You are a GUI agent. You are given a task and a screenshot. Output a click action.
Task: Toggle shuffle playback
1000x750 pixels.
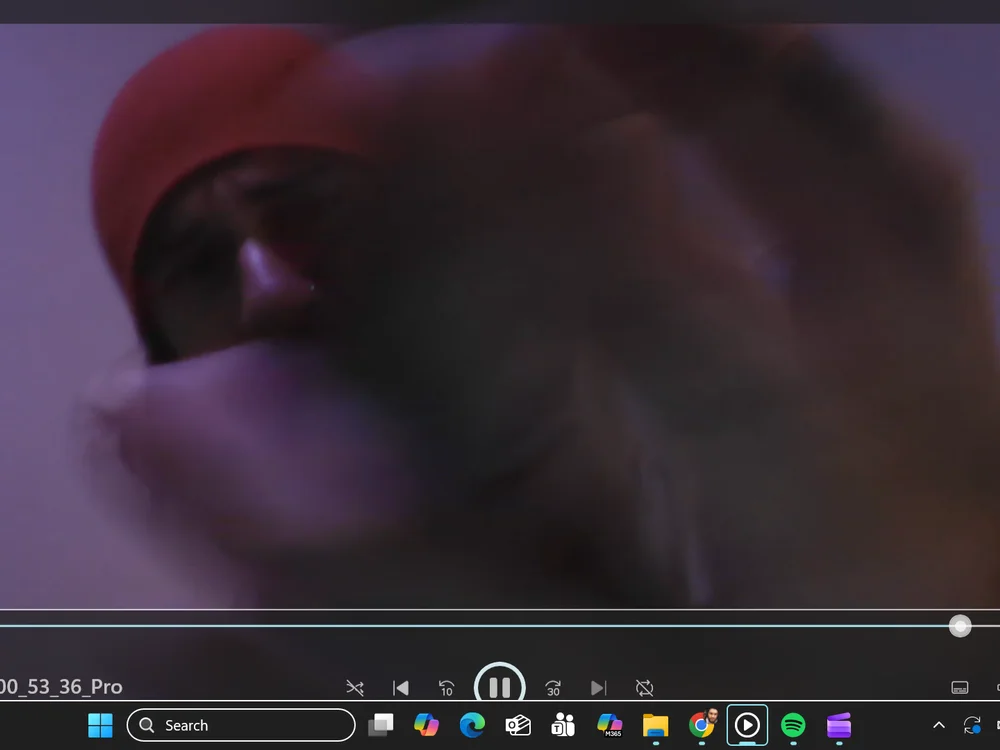coord(355,688)
